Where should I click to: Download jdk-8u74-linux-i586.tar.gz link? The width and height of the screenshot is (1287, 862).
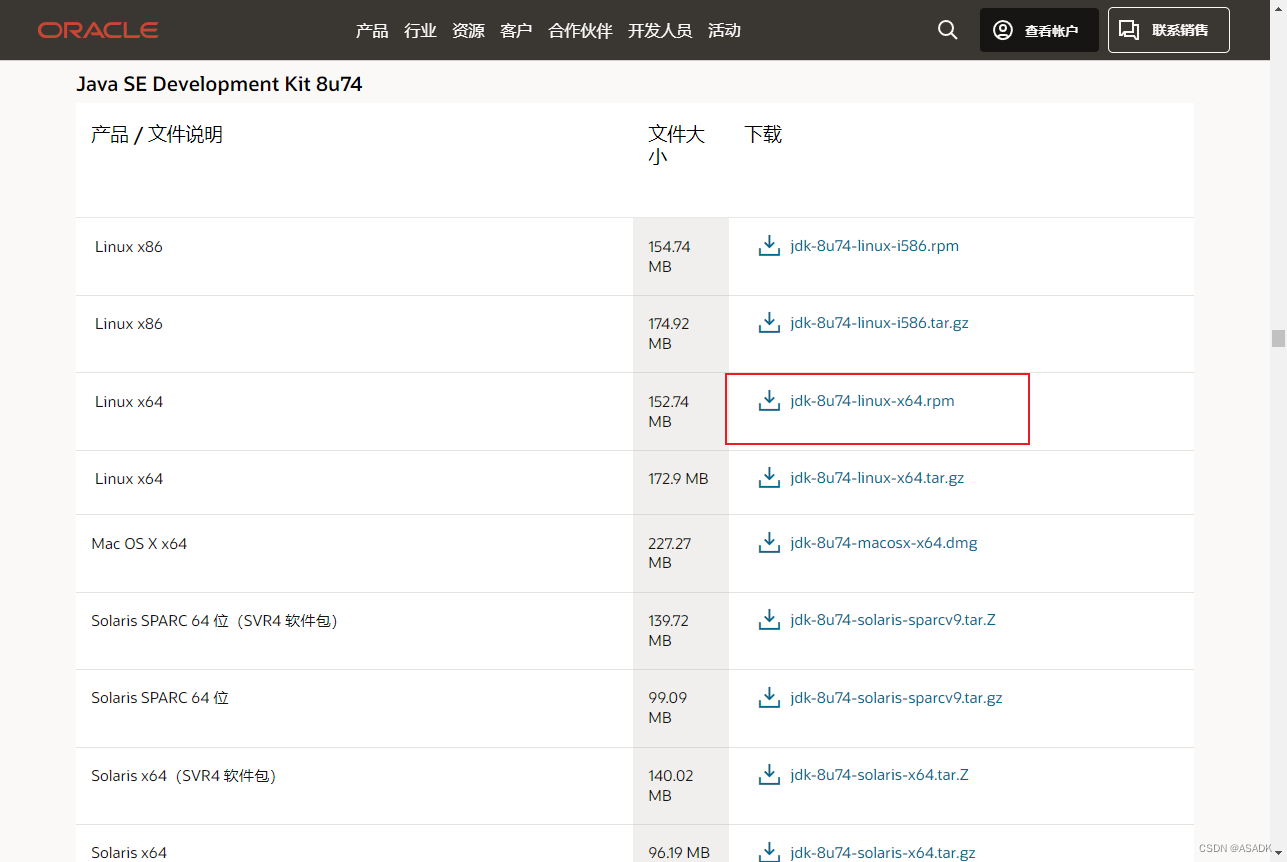tap(879, 323)
